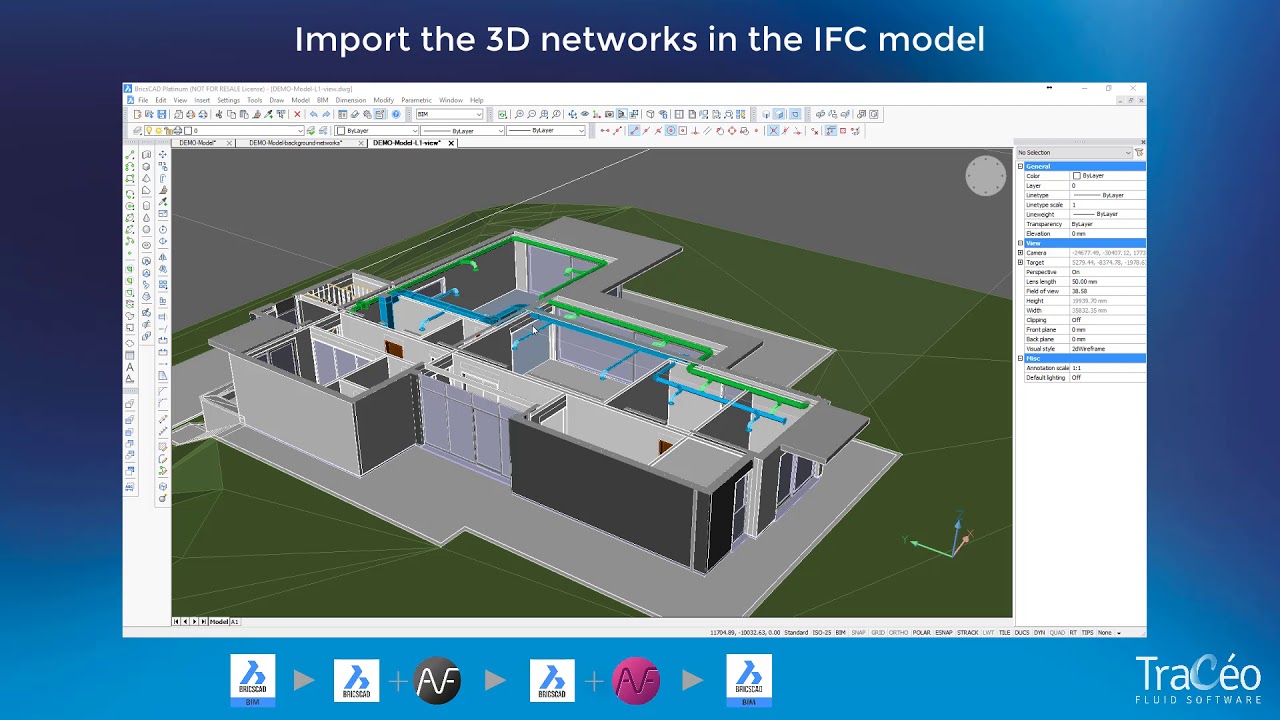Click the STRACK button in status bar
The width and height of the screenshot is (1280, 720).
pyautogui.click(x=968, y=632)
